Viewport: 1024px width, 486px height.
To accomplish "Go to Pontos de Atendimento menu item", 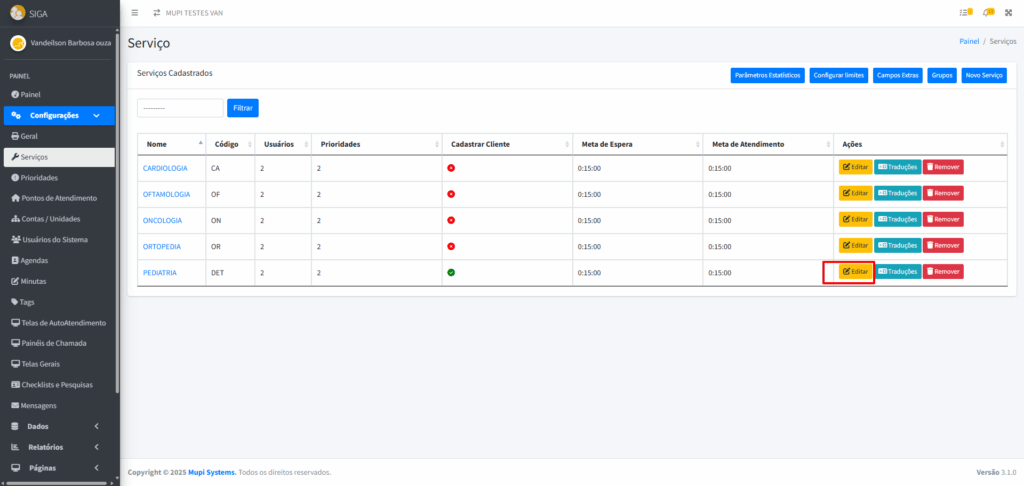I will pyautogui.click(x=58, y=198).
